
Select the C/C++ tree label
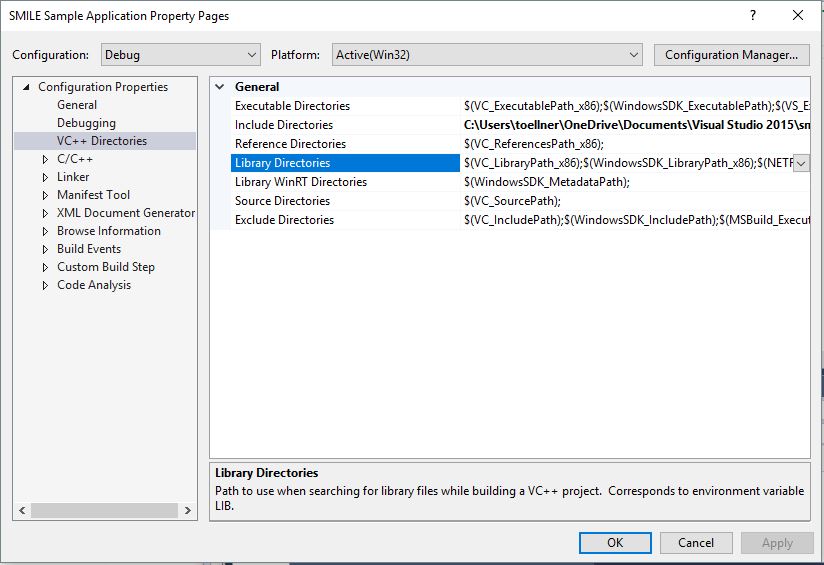[x=75, y=159]
